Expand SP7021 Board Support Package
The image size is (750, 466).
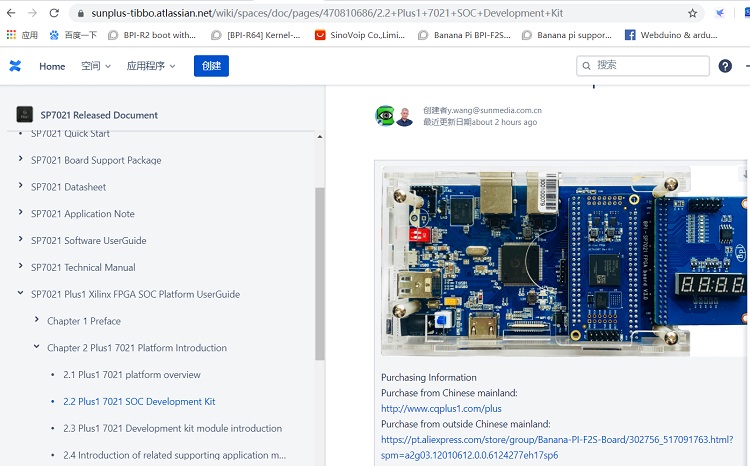pos(20,158)
